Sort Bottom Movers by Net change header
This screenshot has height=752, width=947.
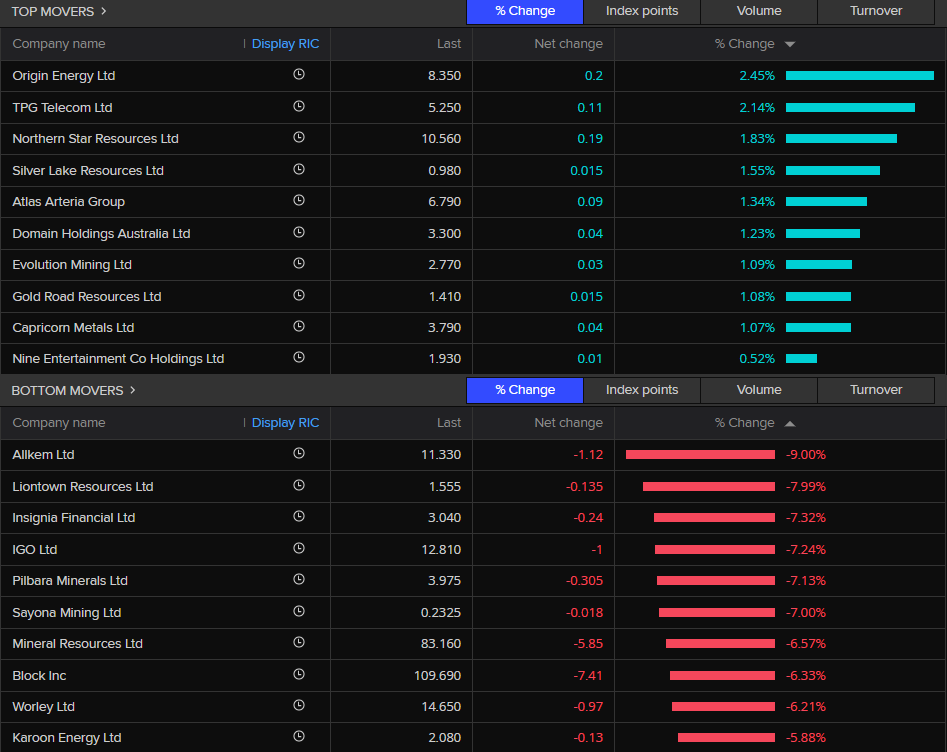(568, 423)
